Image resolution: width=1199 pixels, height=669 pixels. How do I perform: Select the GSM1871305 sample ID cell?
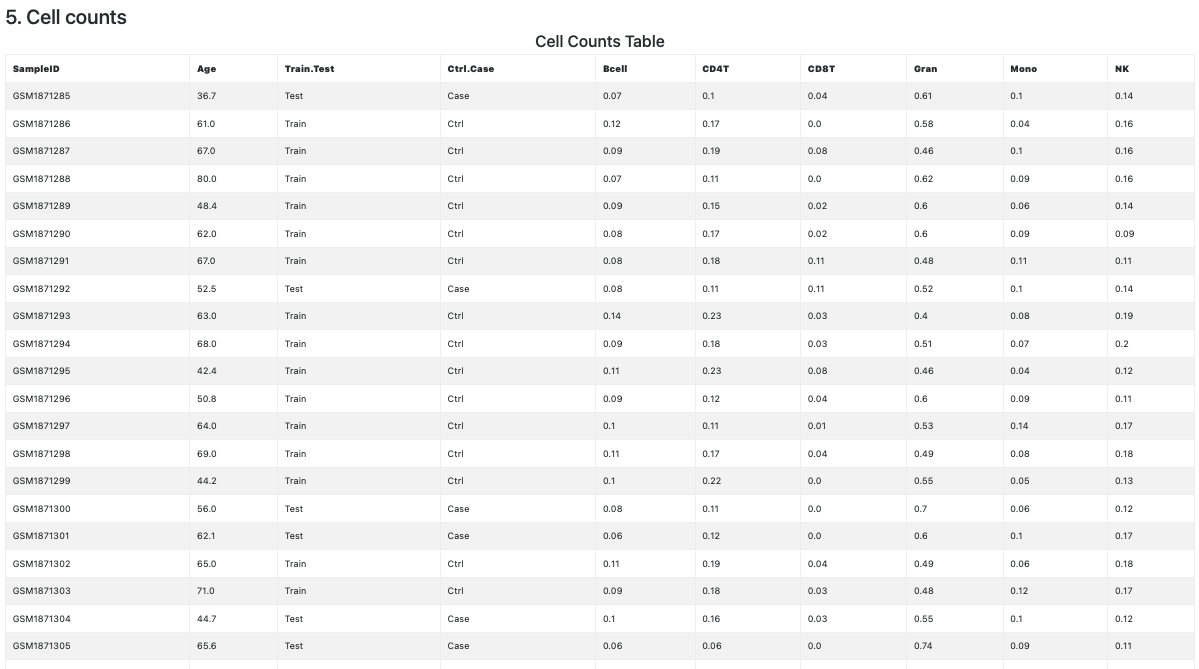point(41,646)
